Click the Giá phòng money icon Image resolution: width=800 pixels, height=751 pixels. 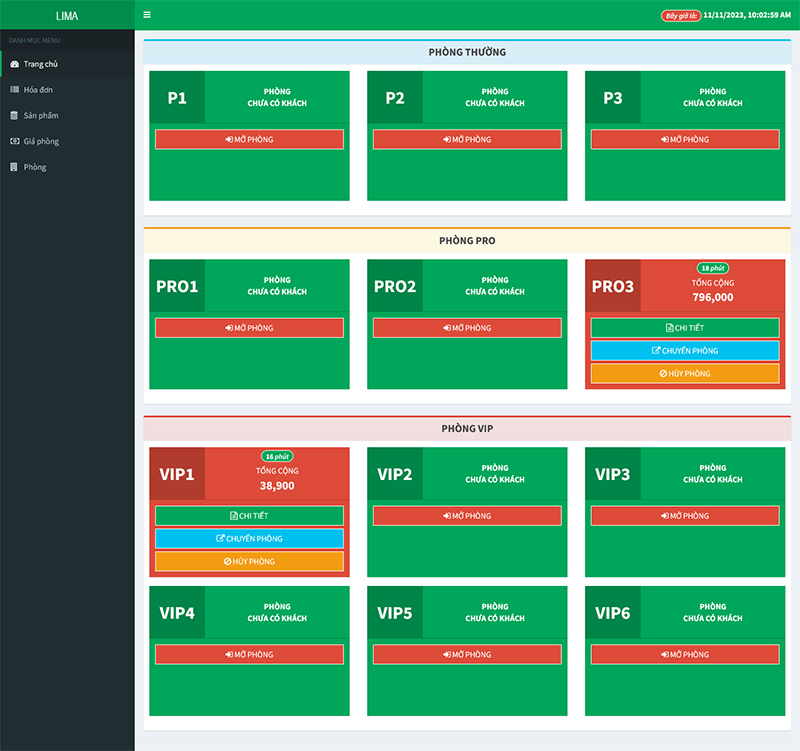click(15, 141)
